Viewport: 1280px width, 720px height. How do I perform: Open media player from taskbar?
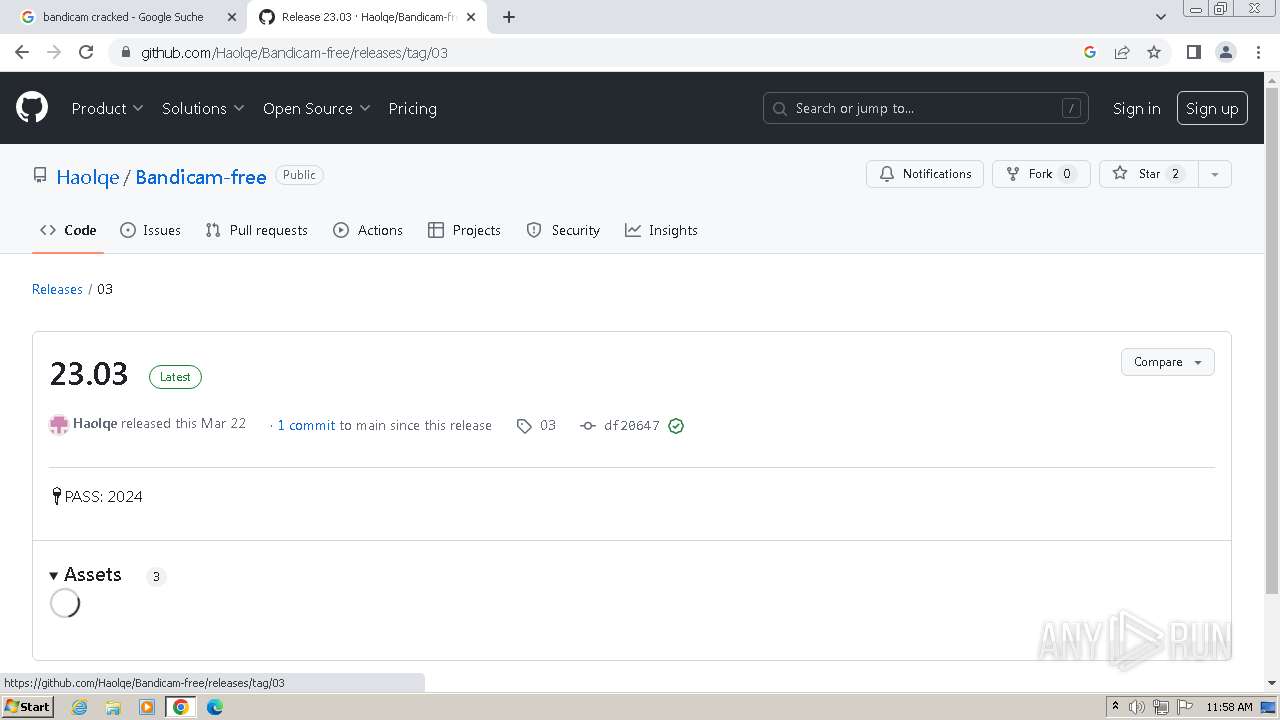pyautogui.click(x=147, y=707)
